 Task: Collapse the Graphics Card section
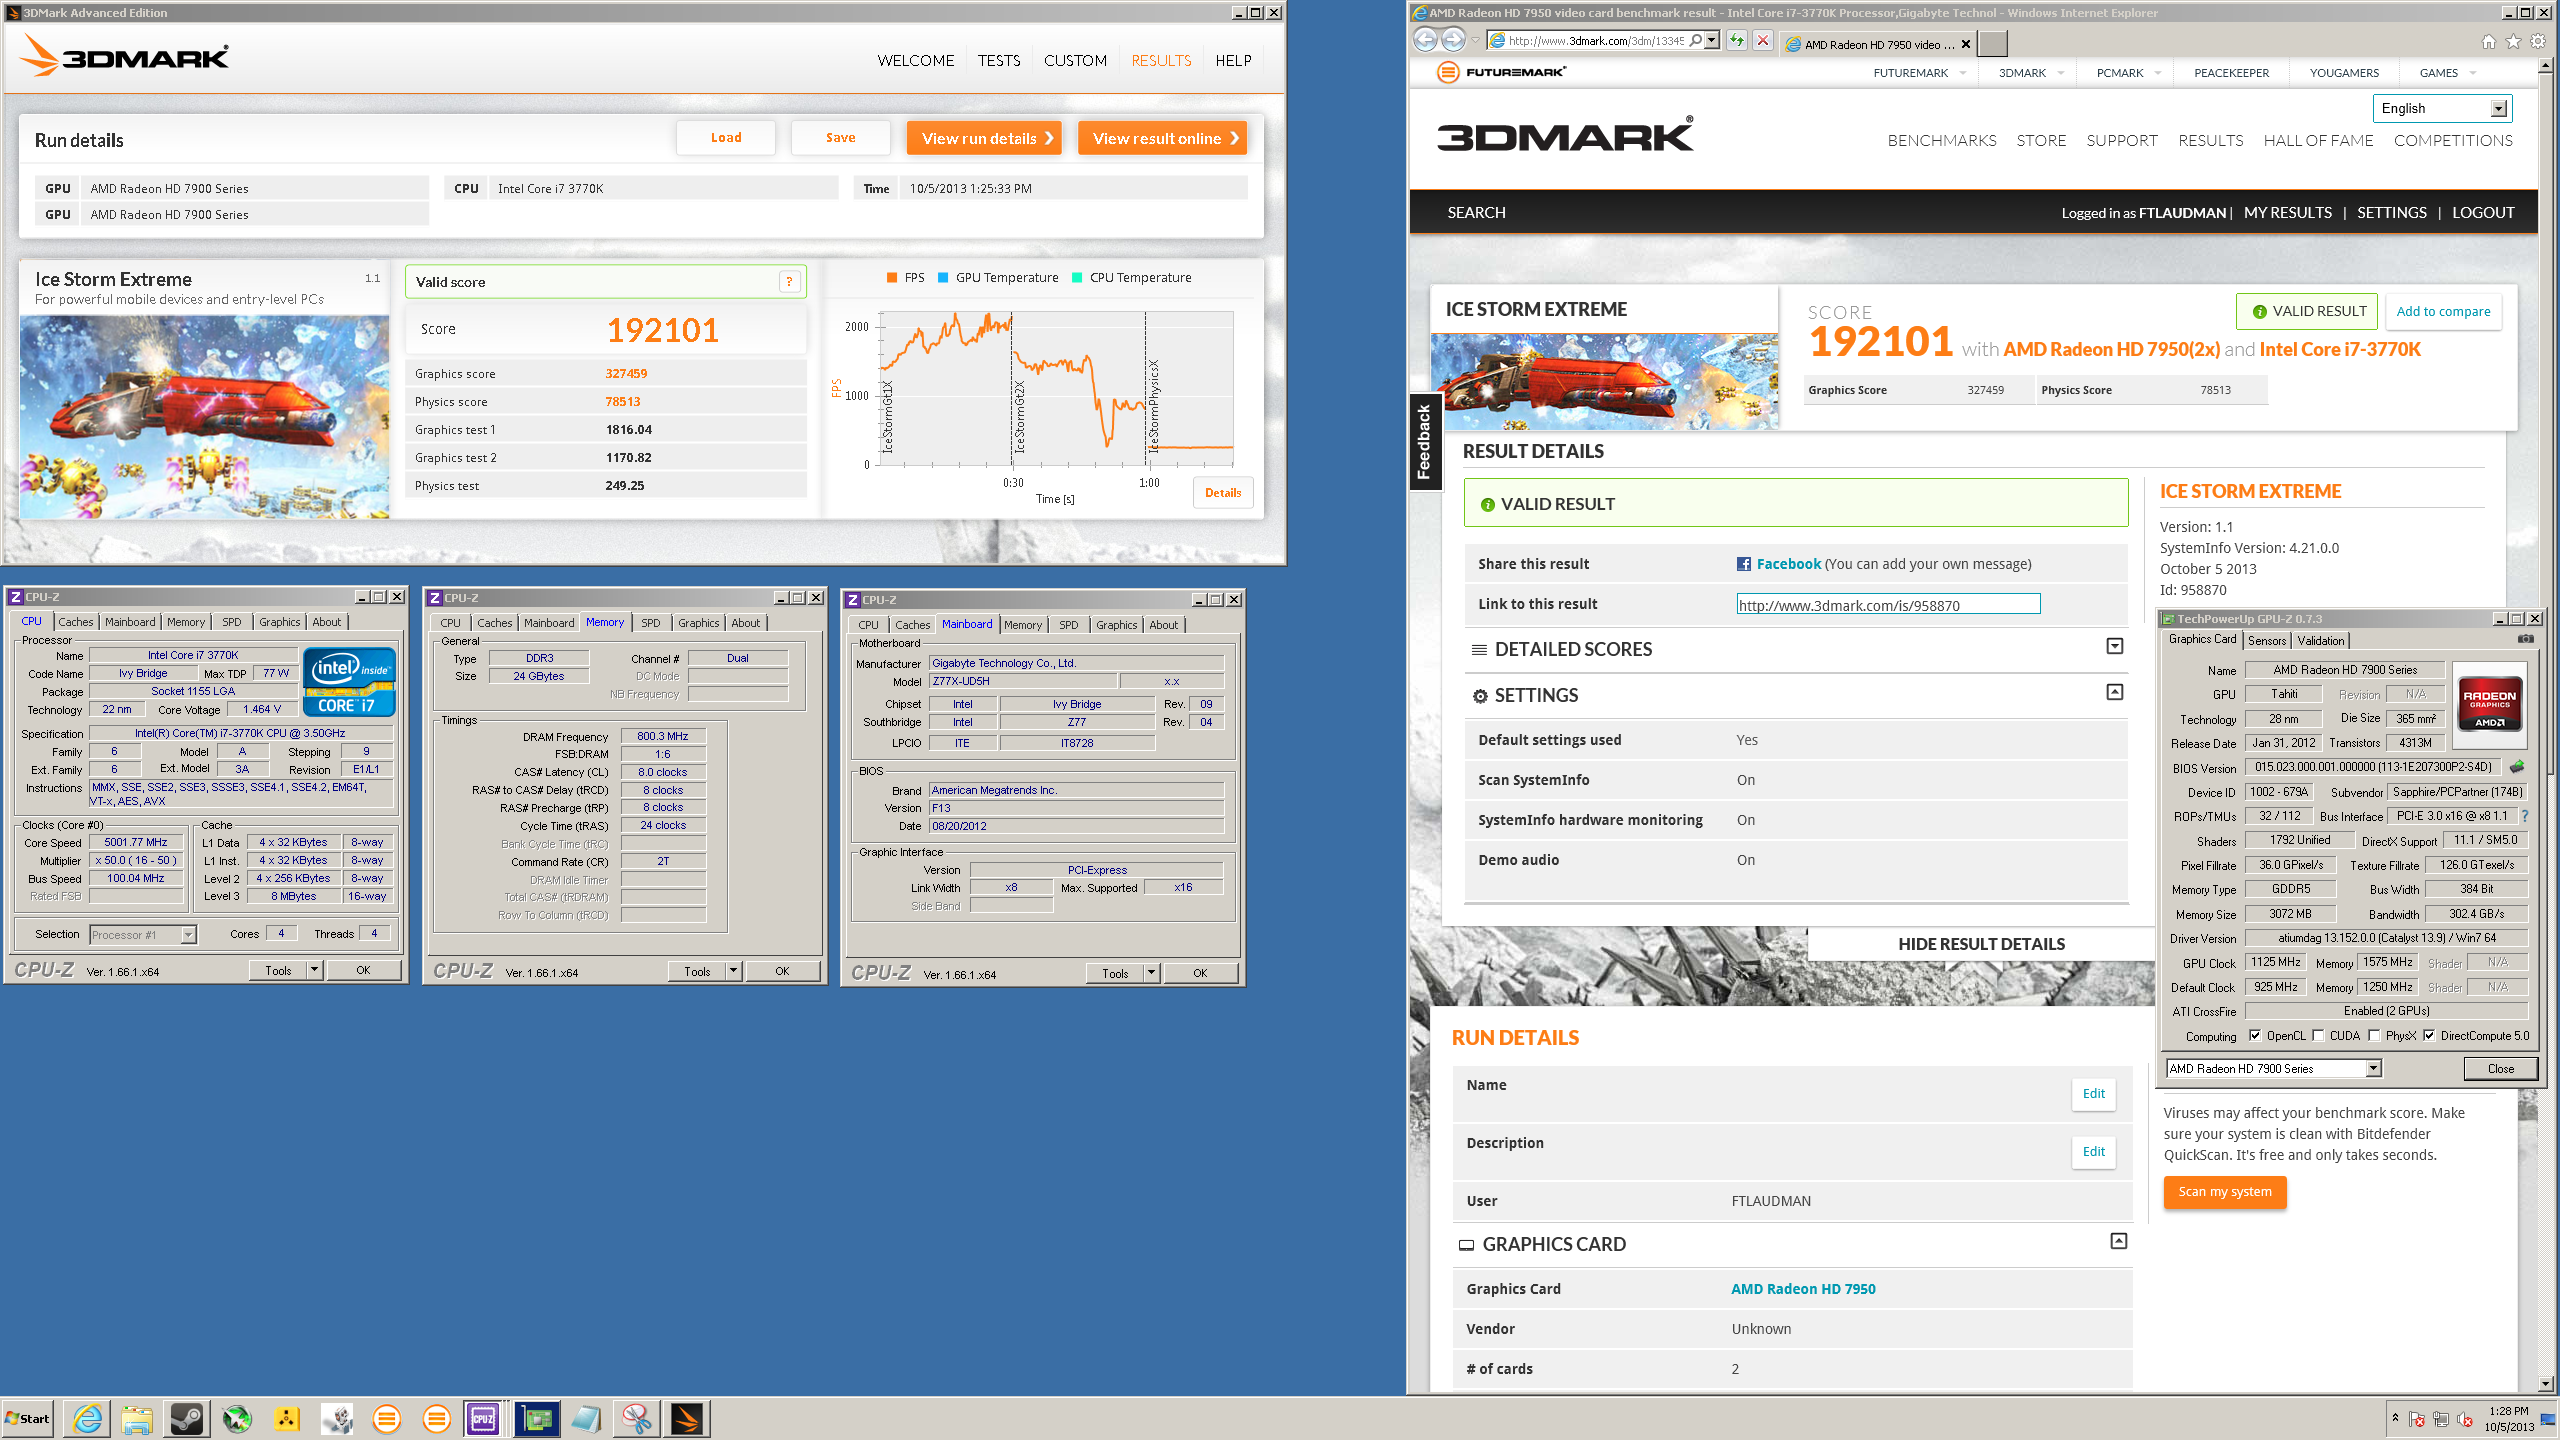2118,1241
